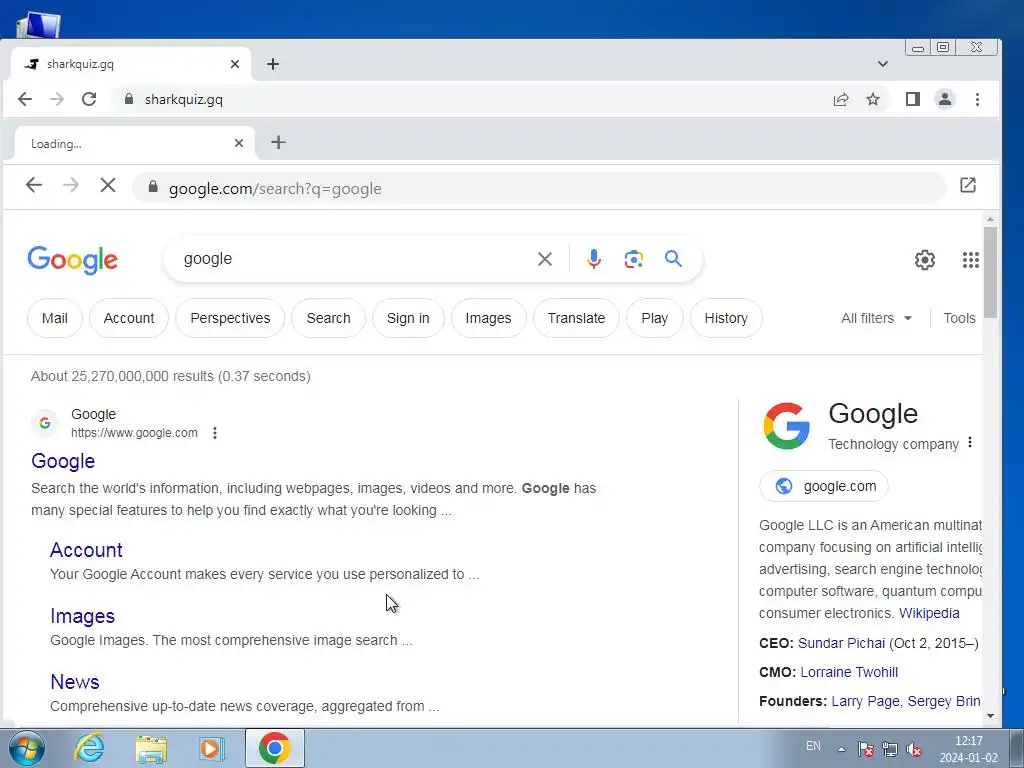Viewport: 1024px width, 768px height.
Task: Click the Chrome taskbar button
Action: pyautogui.click(x=274, y=748)
